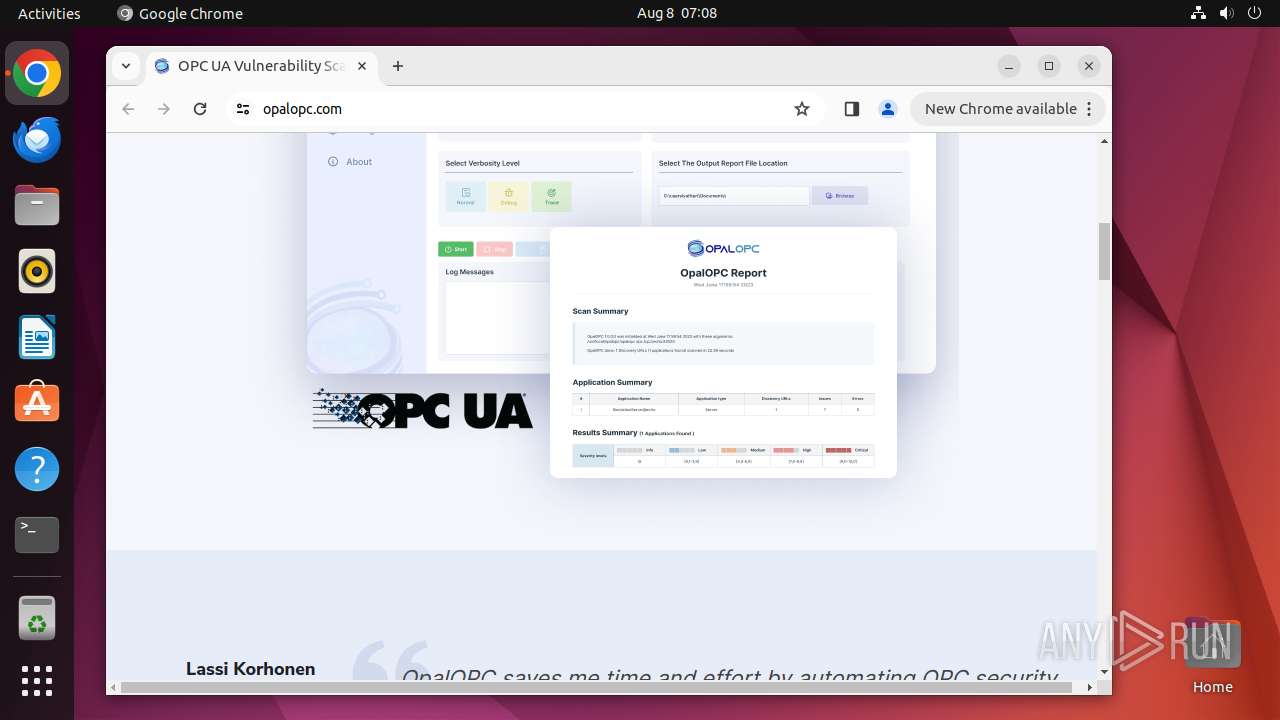
Task: Click the name Lassi Korhonen
Action: [250, 669]
